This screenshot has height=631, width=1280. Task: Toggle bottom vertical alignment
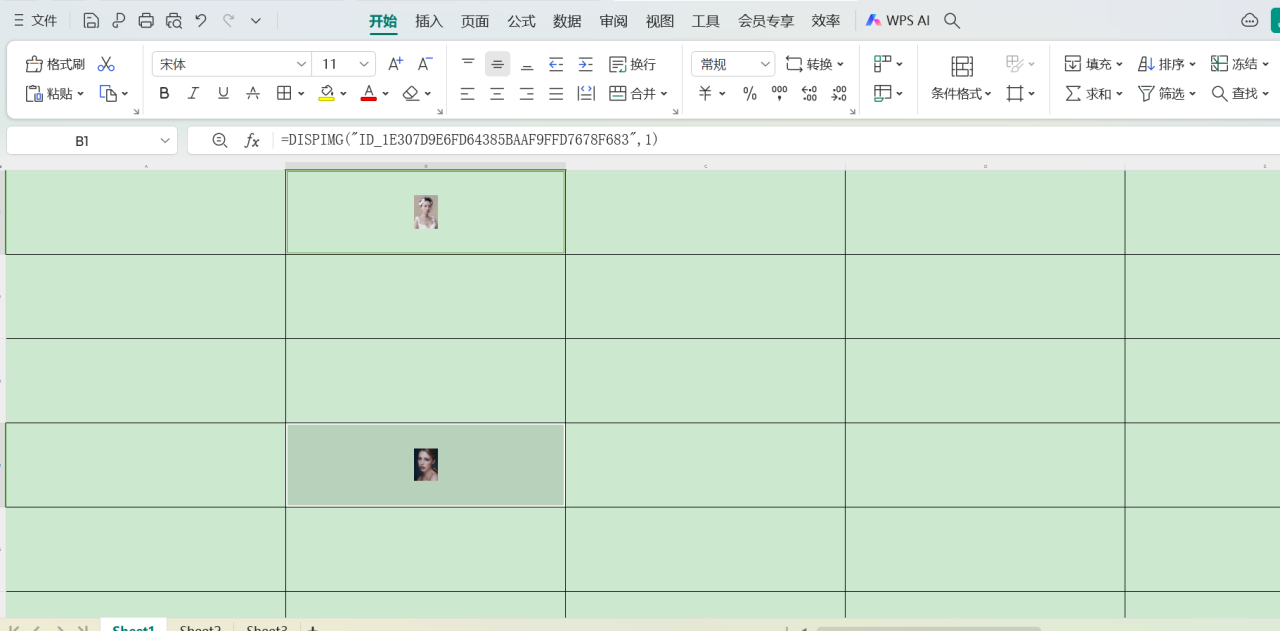tap(527, 64)
